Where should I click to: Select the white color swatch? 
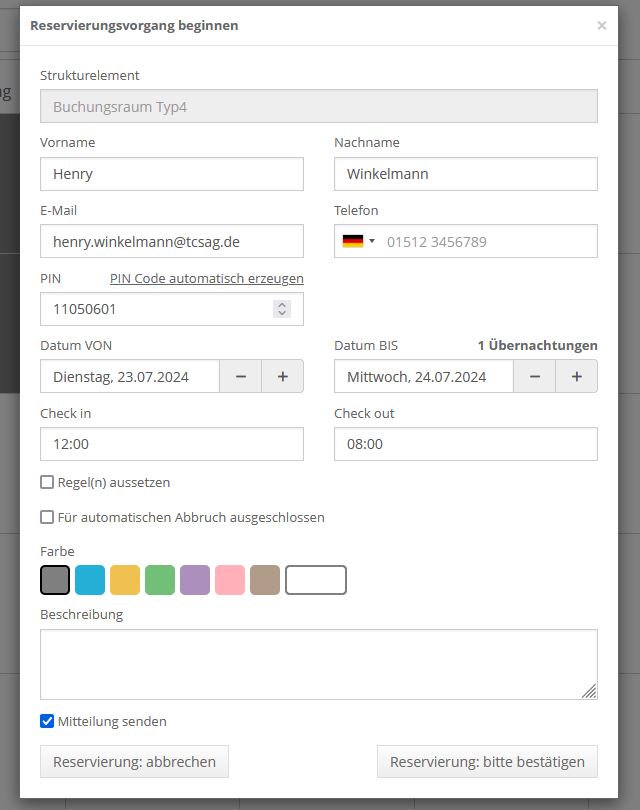coord(316,580)
